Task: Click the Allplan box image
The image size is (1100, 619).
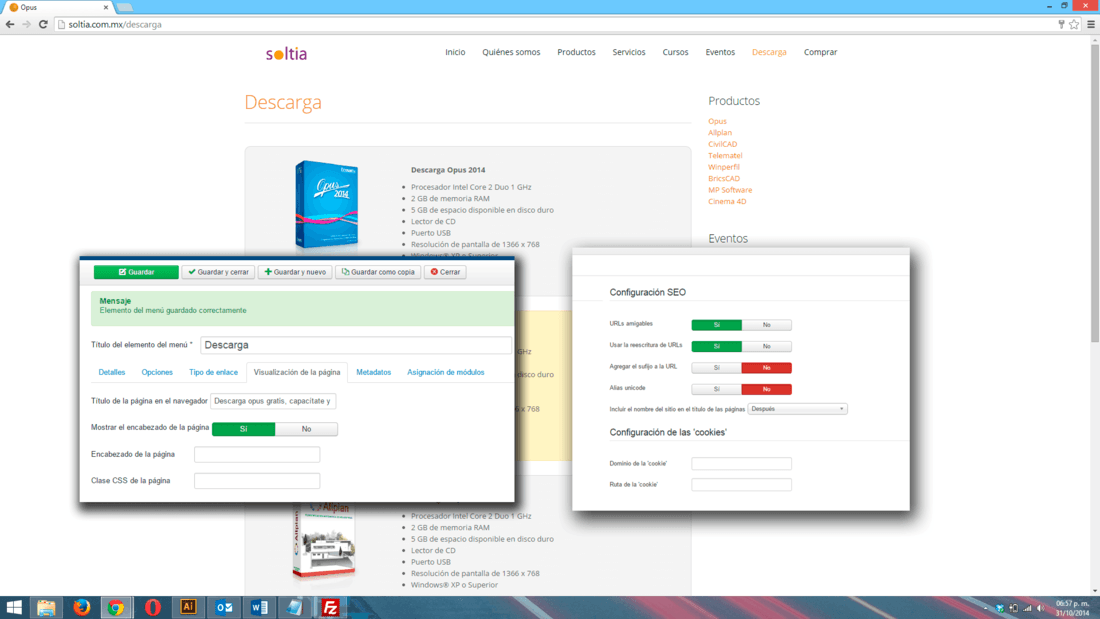Action: click(x=323, y=540)
